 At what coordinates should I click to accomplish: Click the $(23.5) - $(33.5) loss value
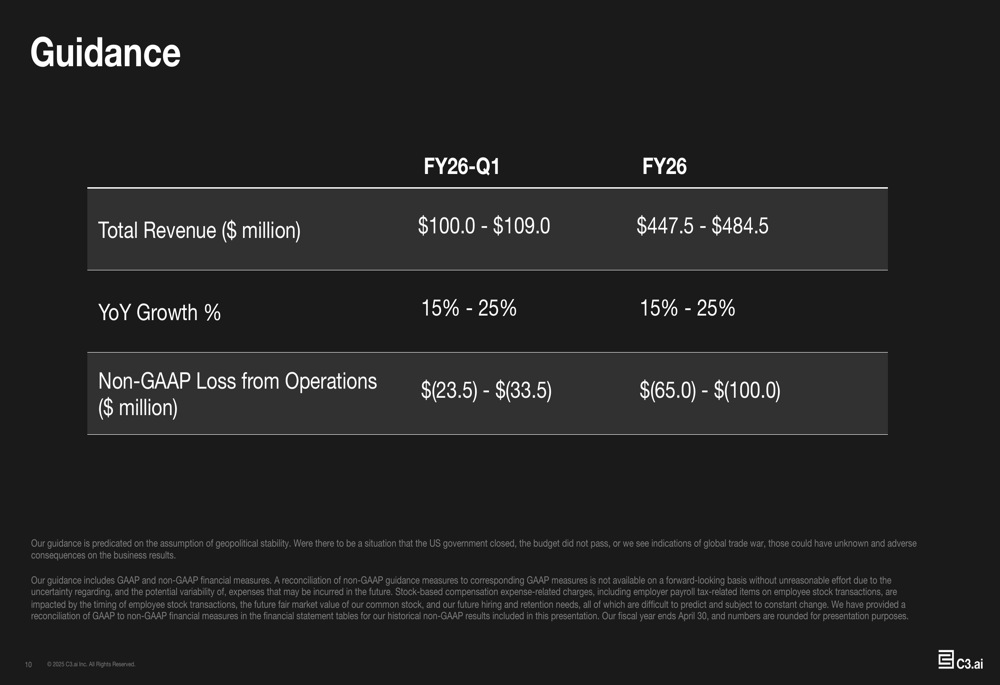(486, 390)
